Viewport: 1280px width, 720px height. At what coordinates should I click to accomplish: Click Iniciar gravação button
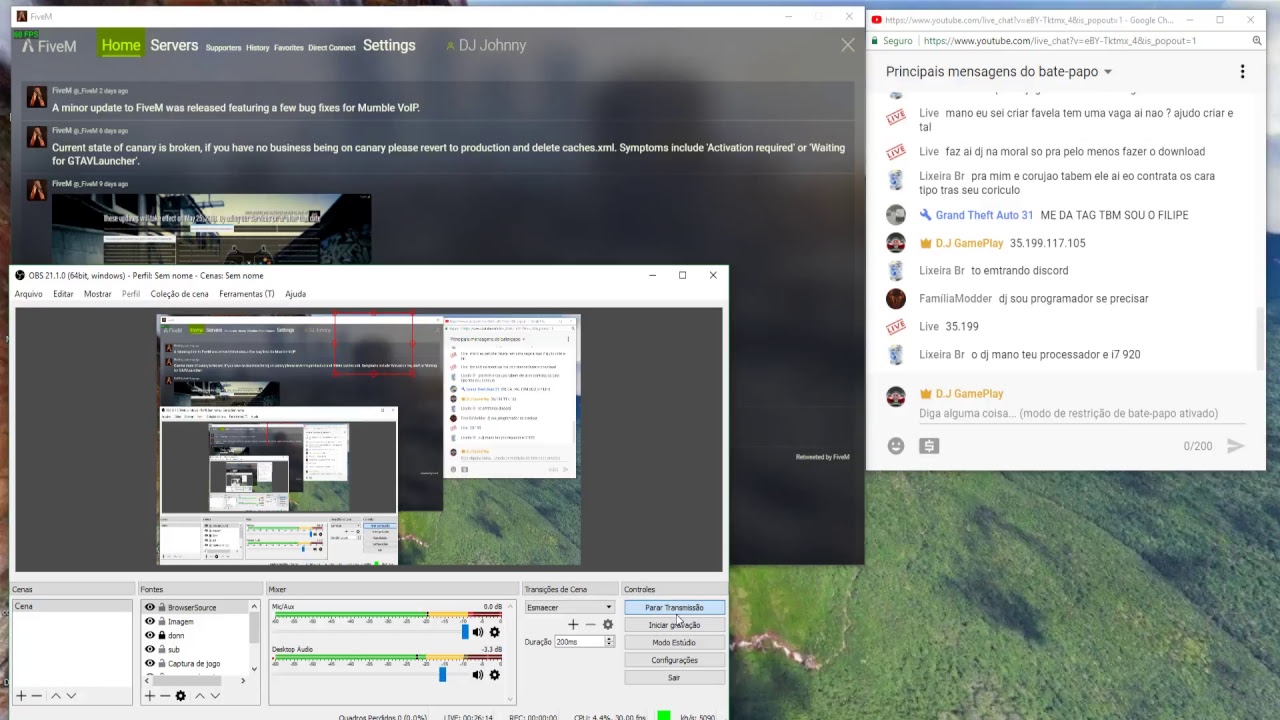[674, 625]
